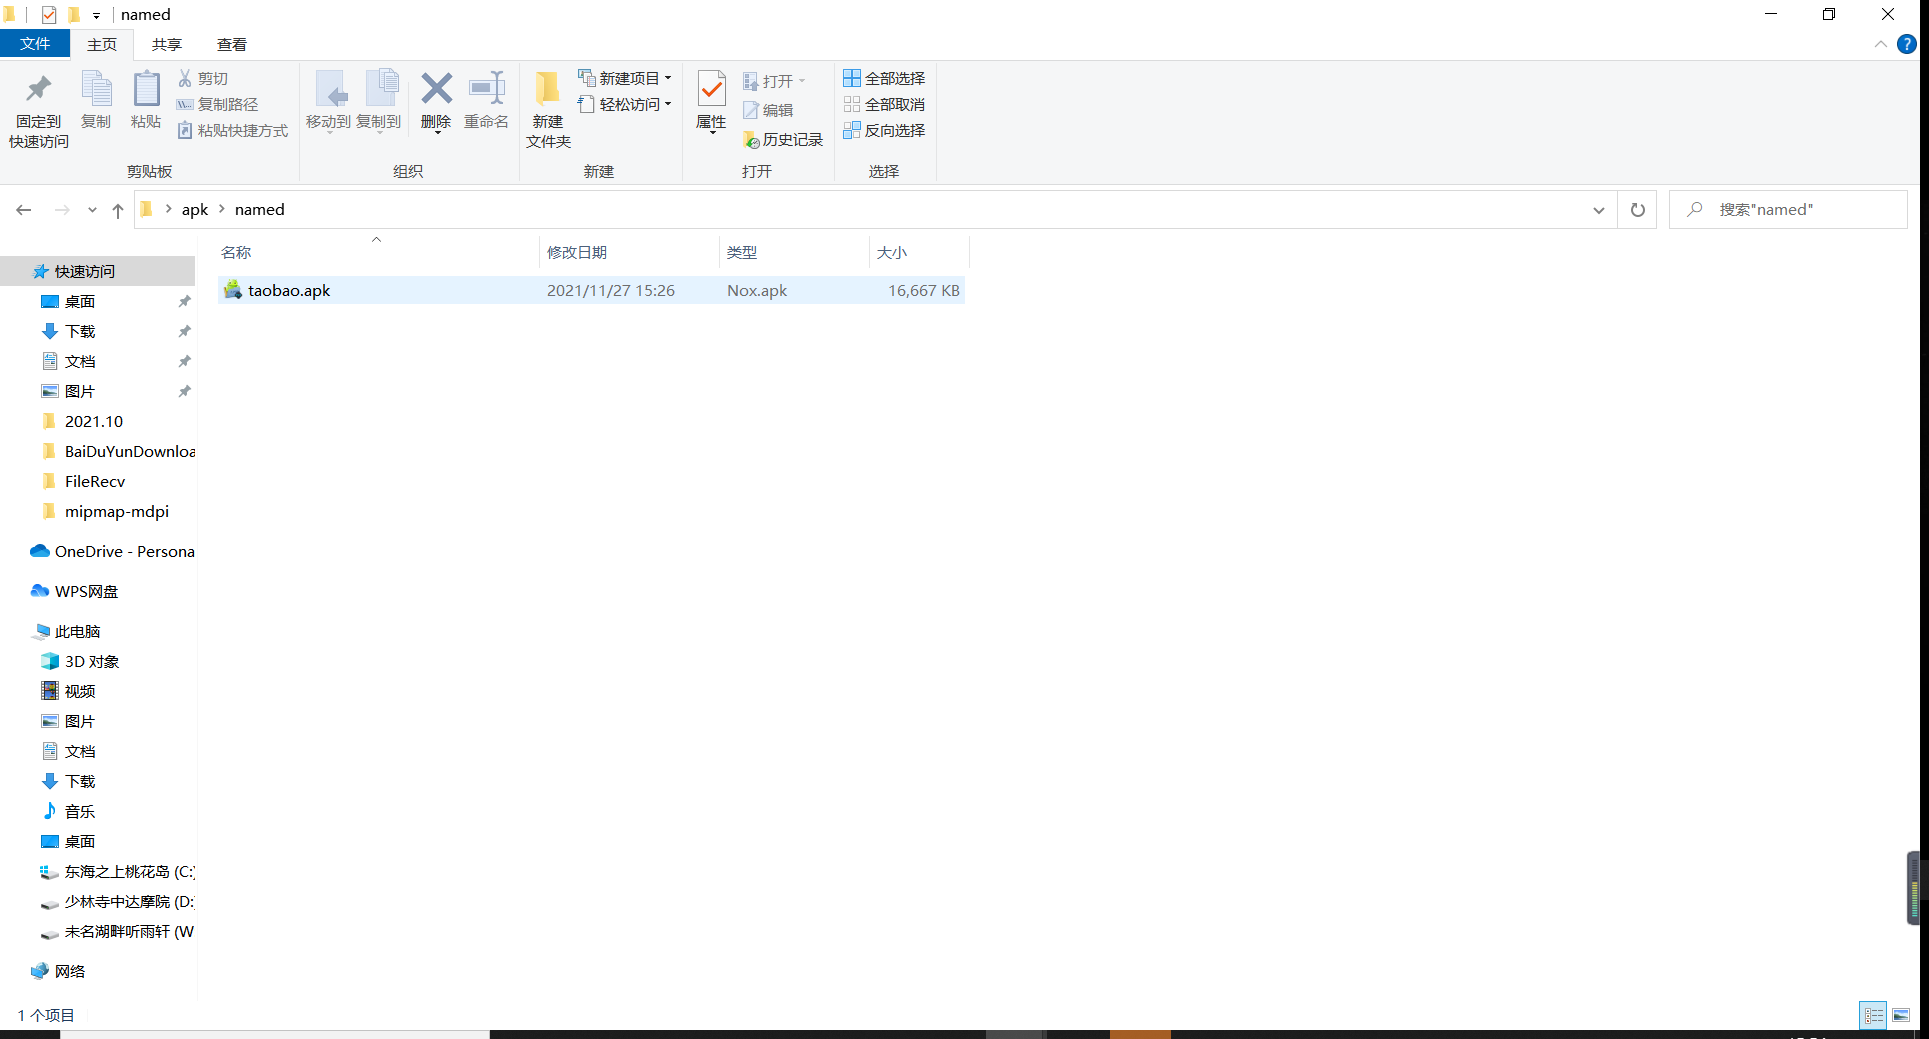Open New item (新建项目) dropdown
This screenshot has width=1929, height=1039.
pos(625,78)
